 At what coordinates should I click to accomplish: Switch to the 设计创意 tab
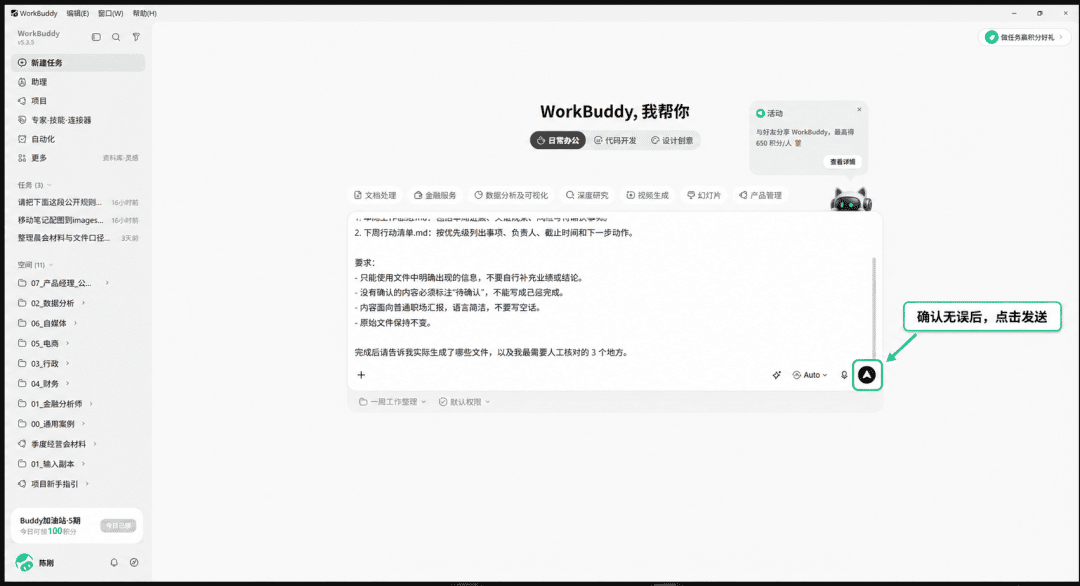[x=672, y=140]
